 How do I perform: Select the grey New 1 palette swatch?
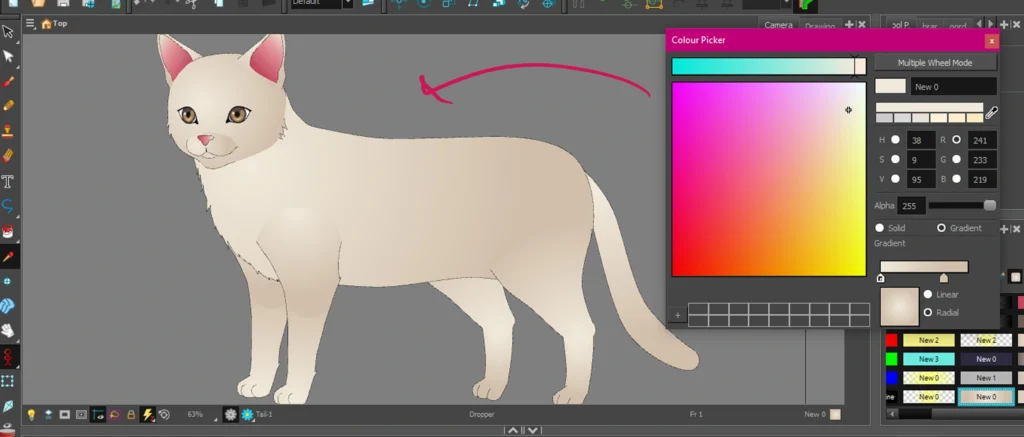coord(986,378)
